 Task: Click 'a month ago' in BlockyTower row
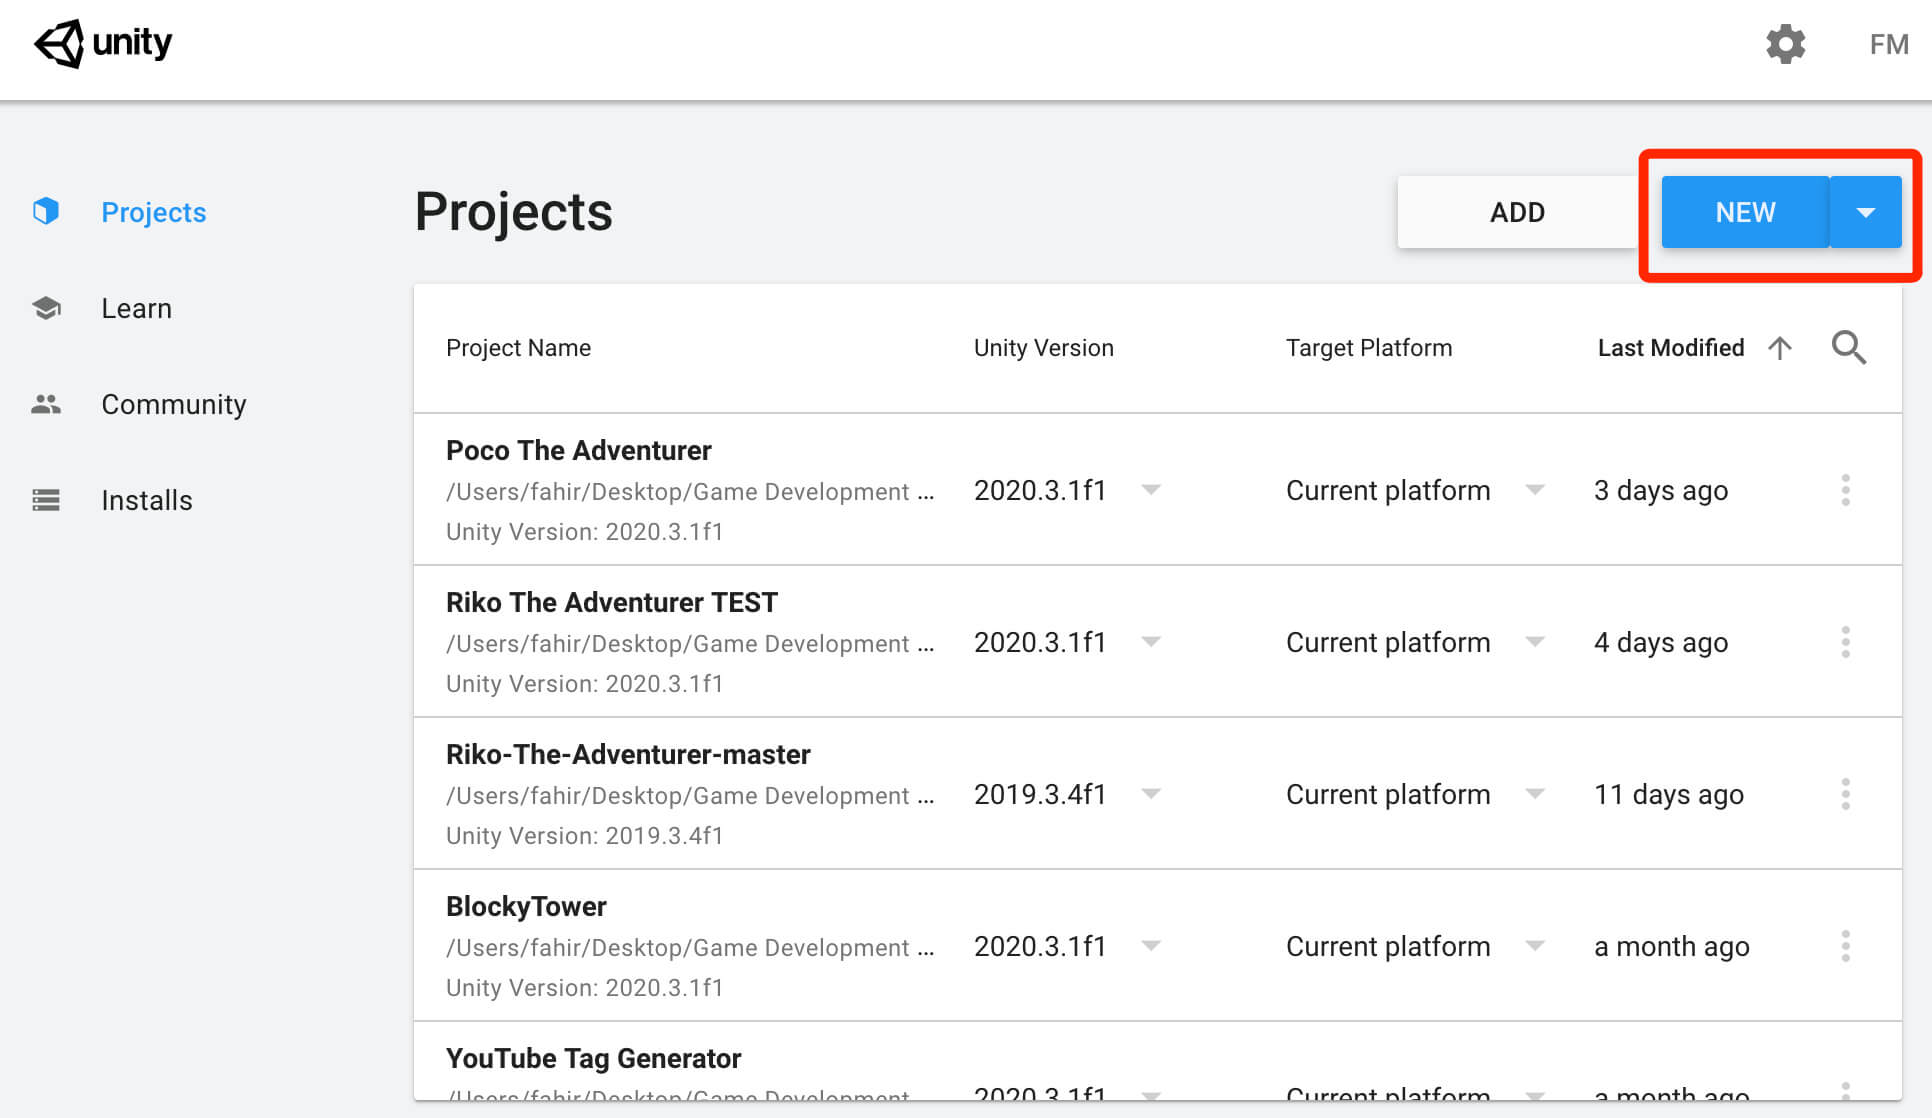1672,947
